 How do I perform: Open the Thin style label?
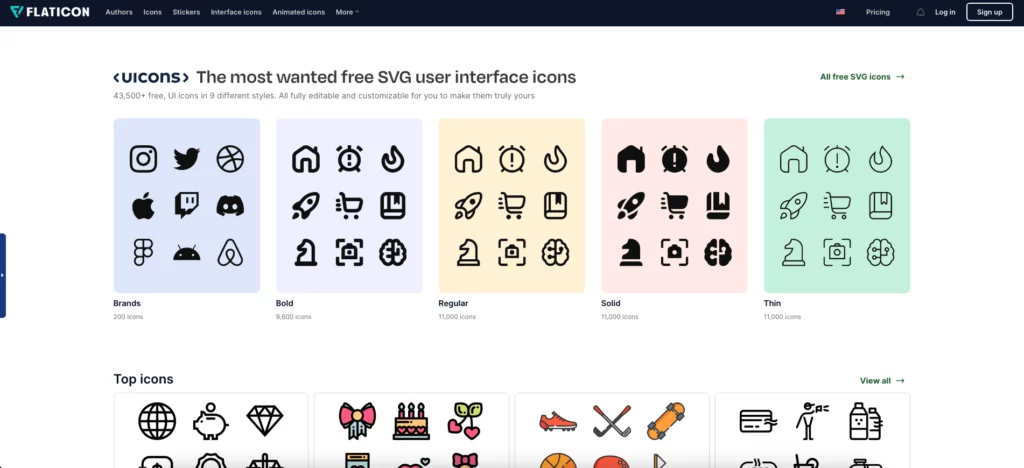pos(772,304)
